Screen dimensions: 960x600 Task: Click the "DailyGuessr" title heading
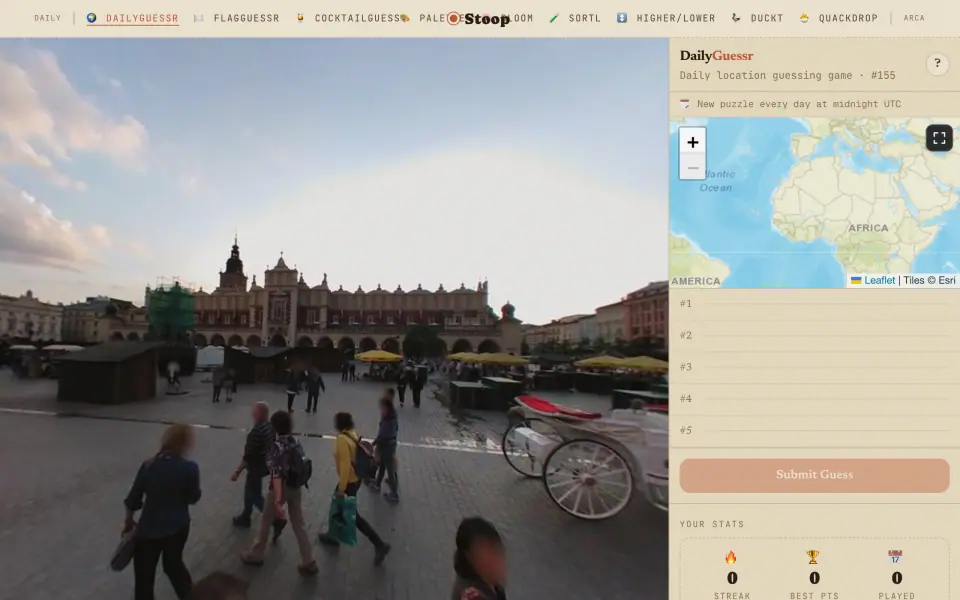coord(716,56)
